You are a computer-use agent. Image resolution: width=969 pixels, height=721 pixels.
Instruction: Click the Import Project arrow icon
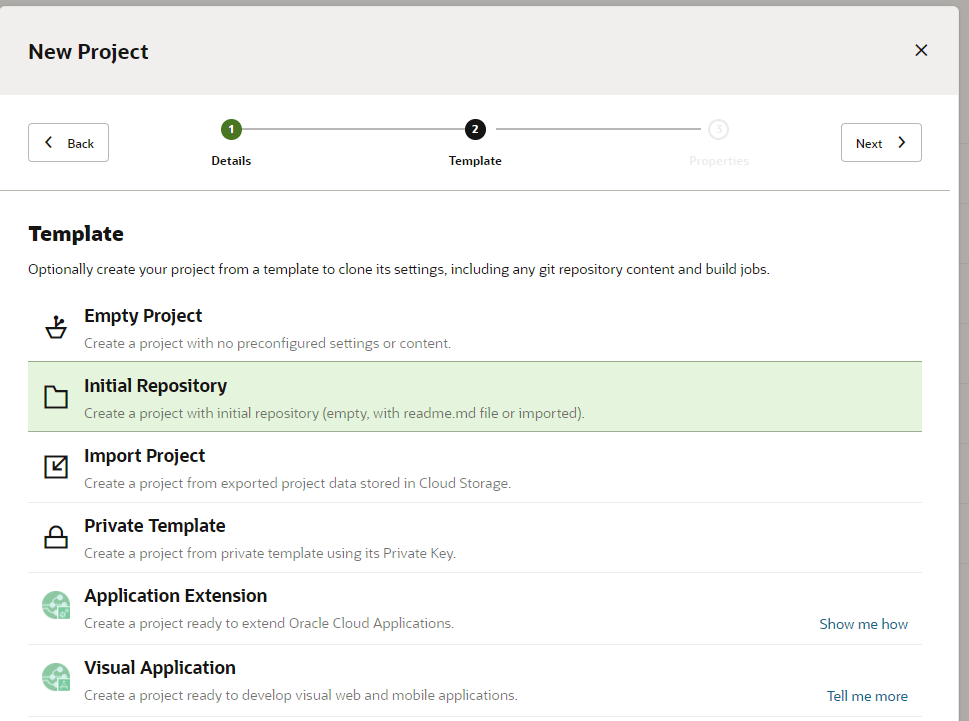click(56, 467)
